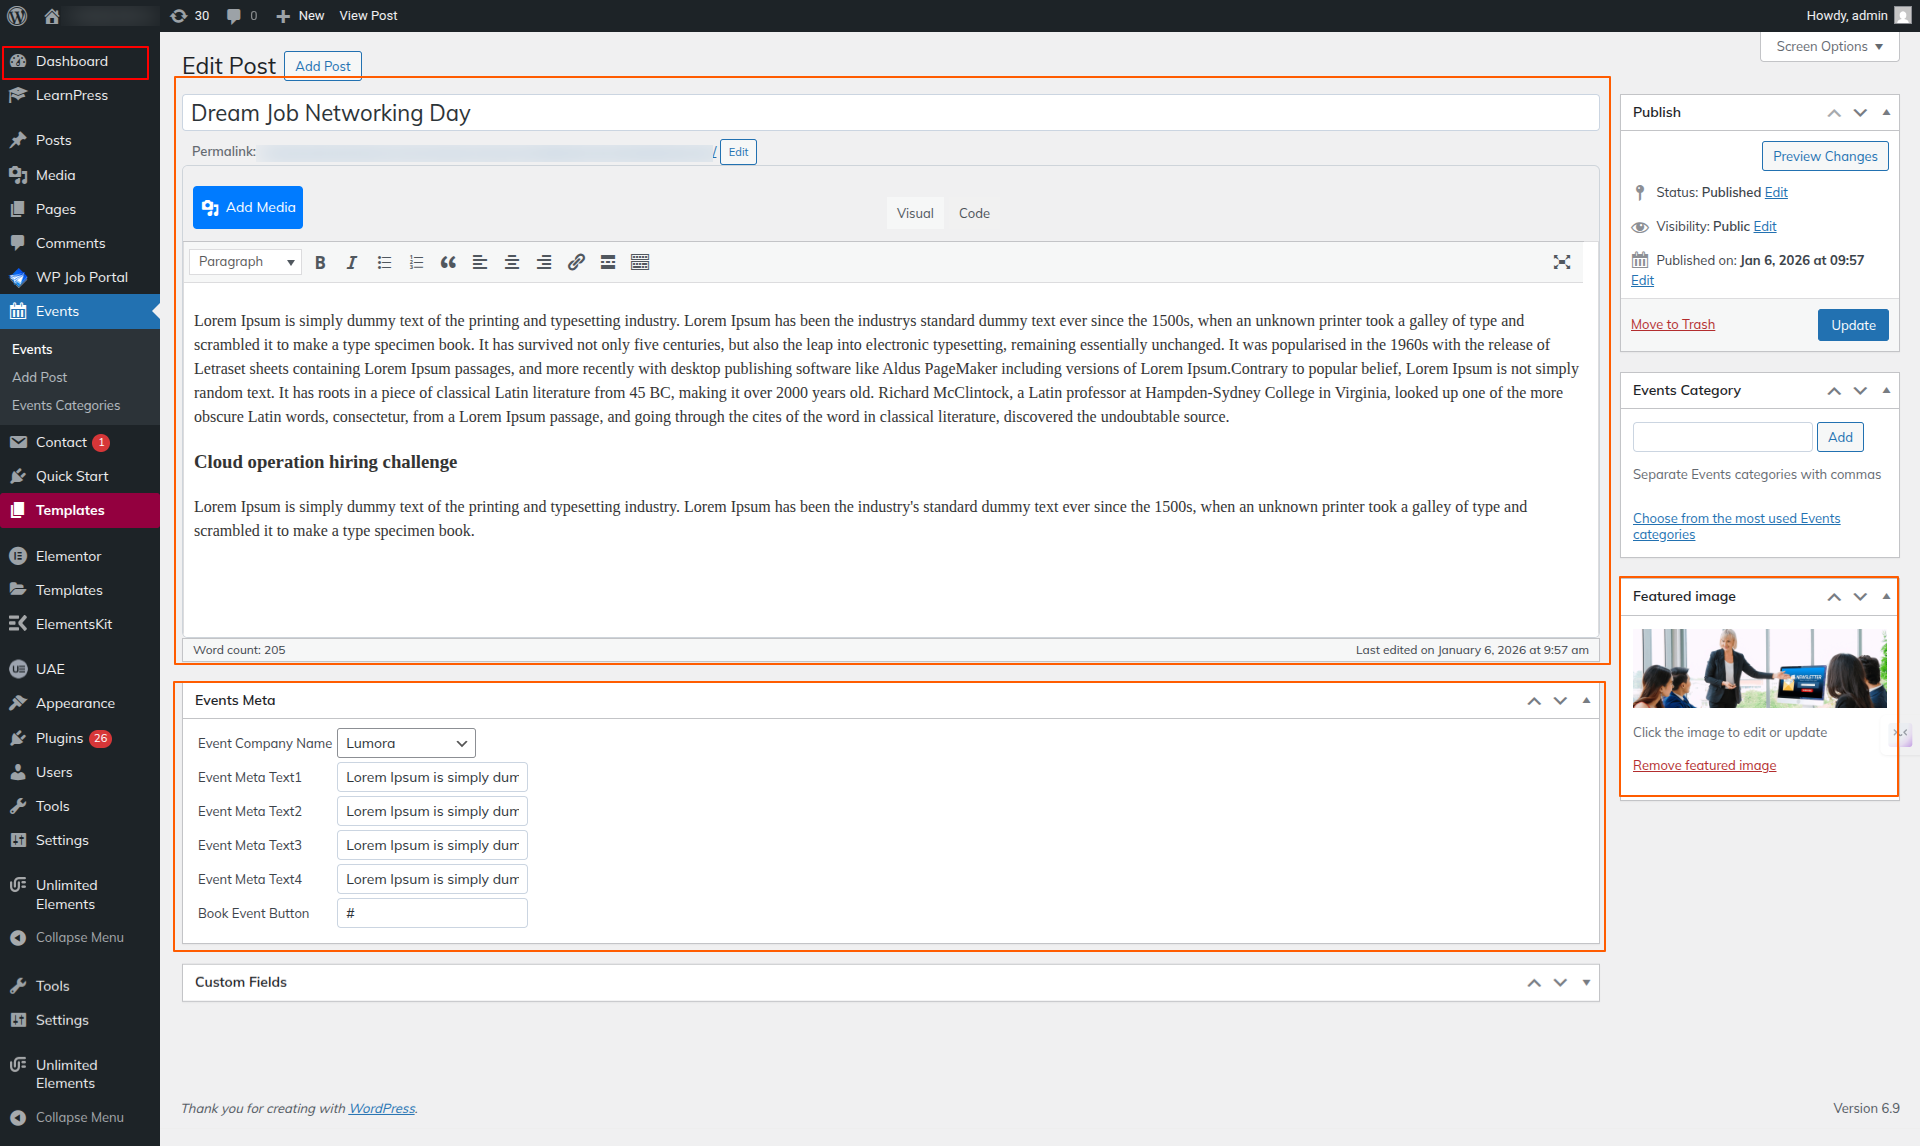Toggle the Events Meta panel collapse arrow
Screen dimensions: 1920x1146
tap(1586, 700)
